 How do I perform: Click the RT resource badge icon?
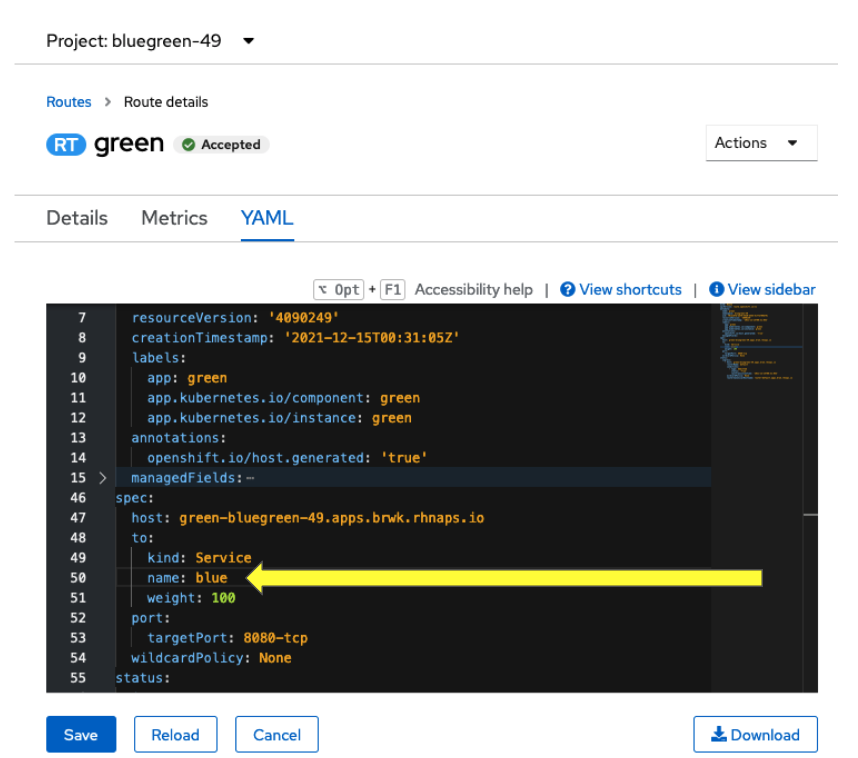[x=66, y=144]
